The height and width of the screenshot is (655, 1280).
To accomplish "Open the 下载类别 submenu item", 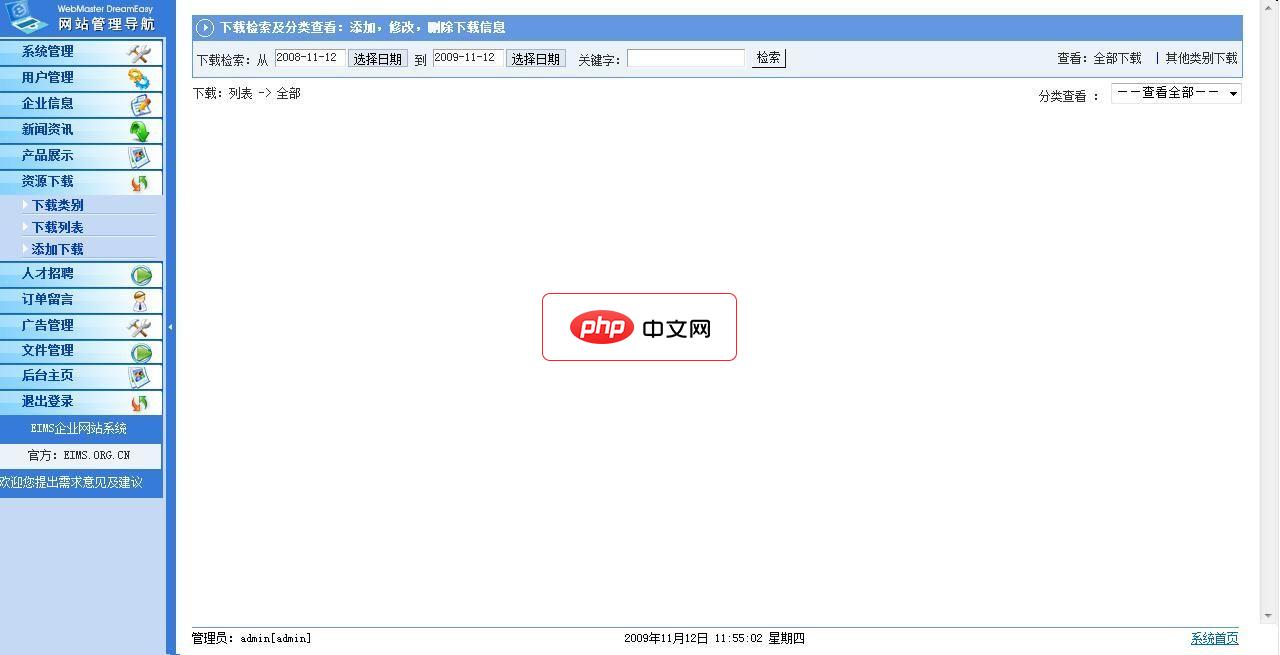I will [58, 205].
